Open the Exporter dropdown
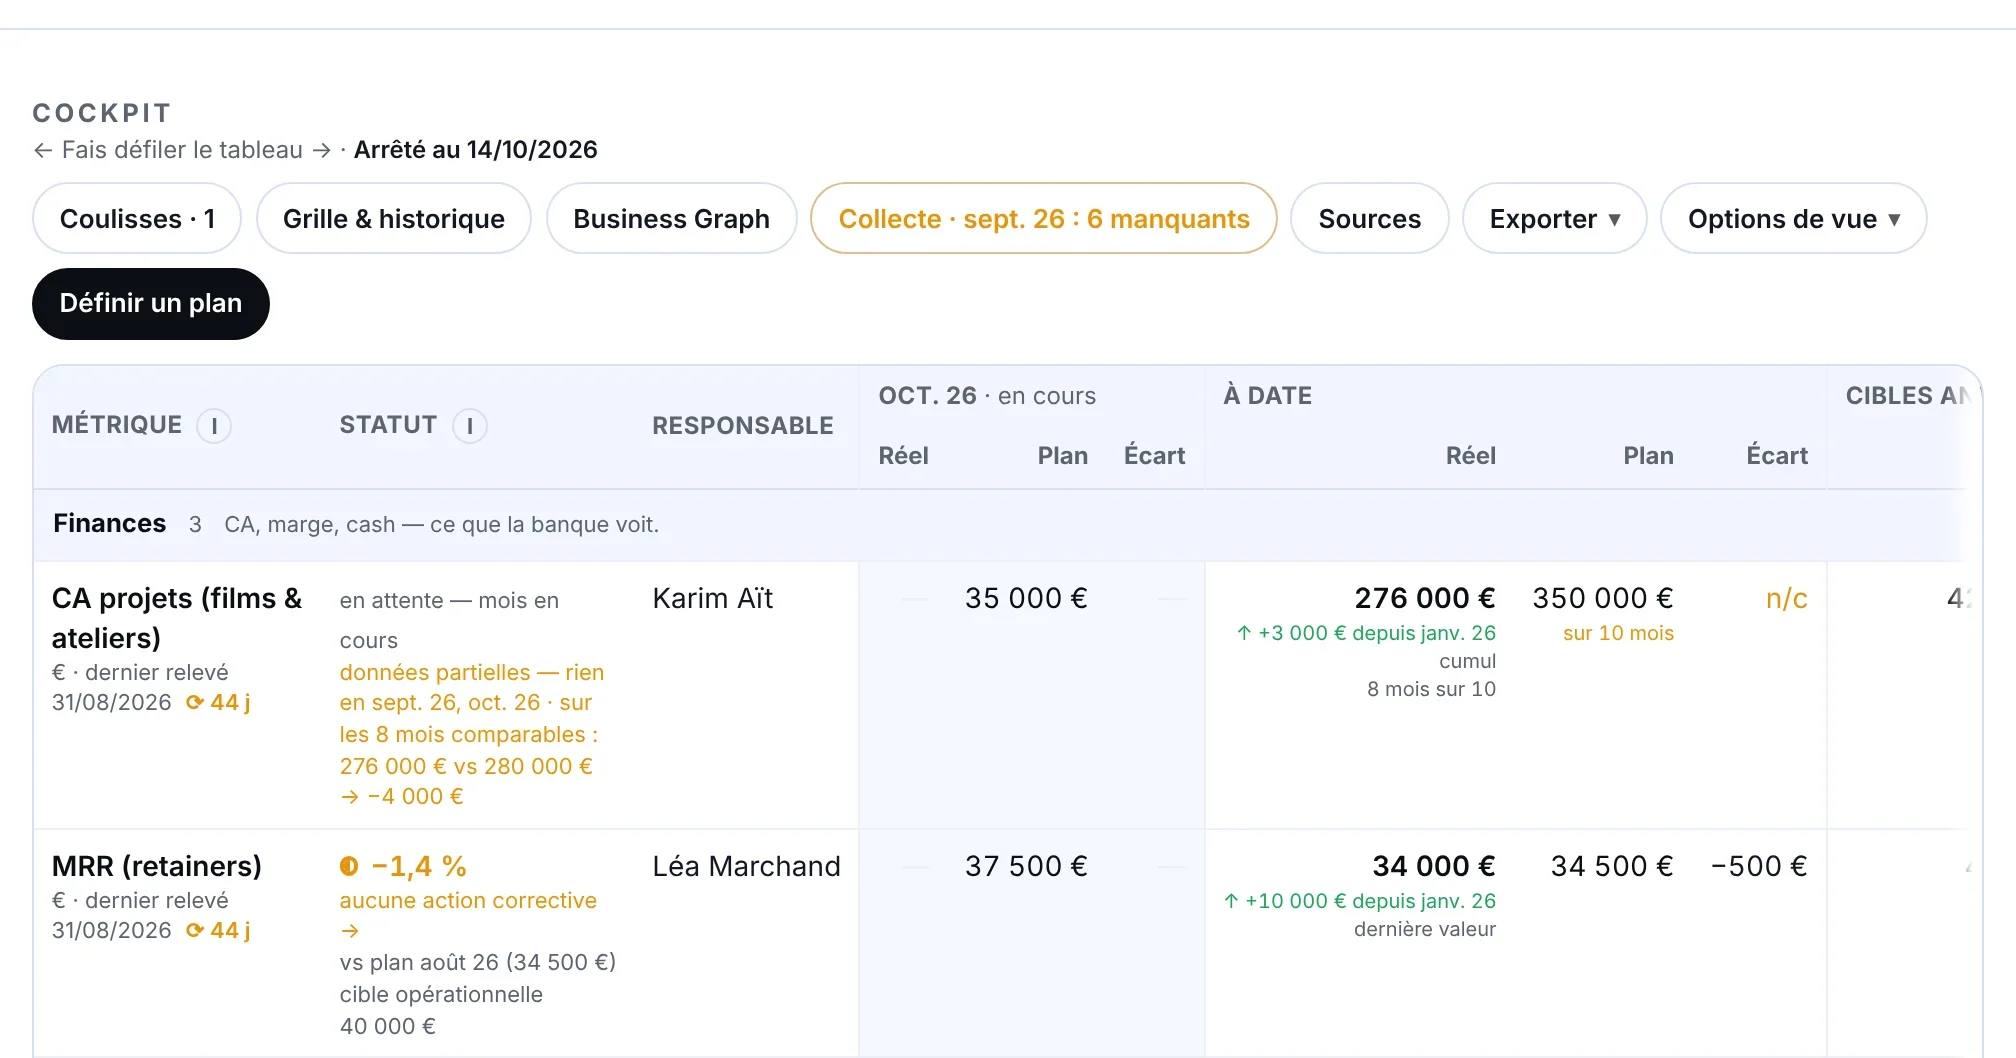The image size is (2016, 1058). pos(1554,219)
